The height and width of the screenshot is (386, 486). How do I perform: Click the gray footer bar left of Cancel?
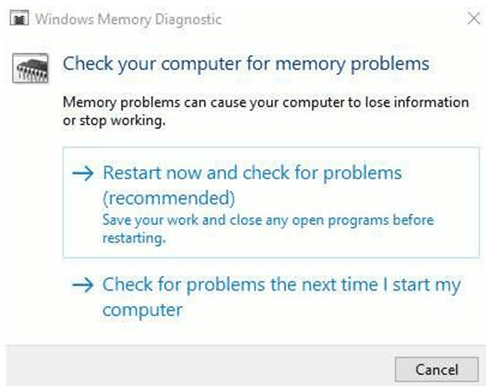click(x=200, y=367)
